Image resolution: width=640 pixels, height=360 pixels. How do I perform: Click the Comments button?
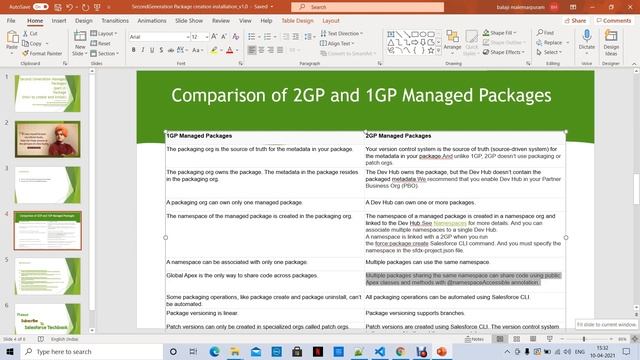click(x=613, y=20)
